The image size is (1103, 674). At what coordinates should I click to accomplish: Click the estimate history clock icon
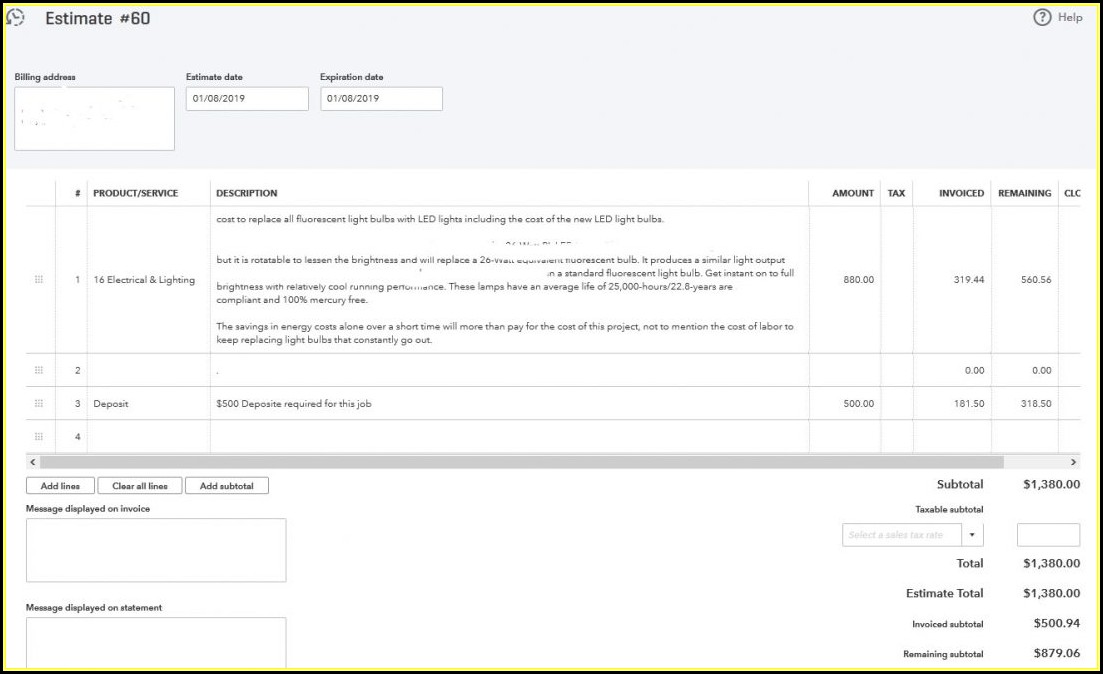pos(15,19)
